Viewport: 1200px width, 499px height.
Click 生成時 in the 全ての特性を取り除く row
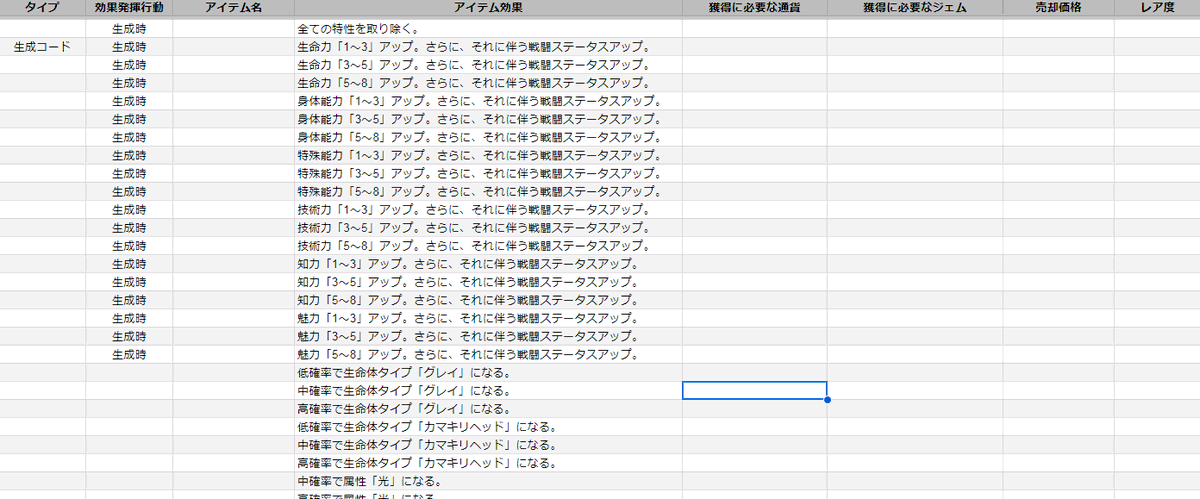click(x=129, y=29)
